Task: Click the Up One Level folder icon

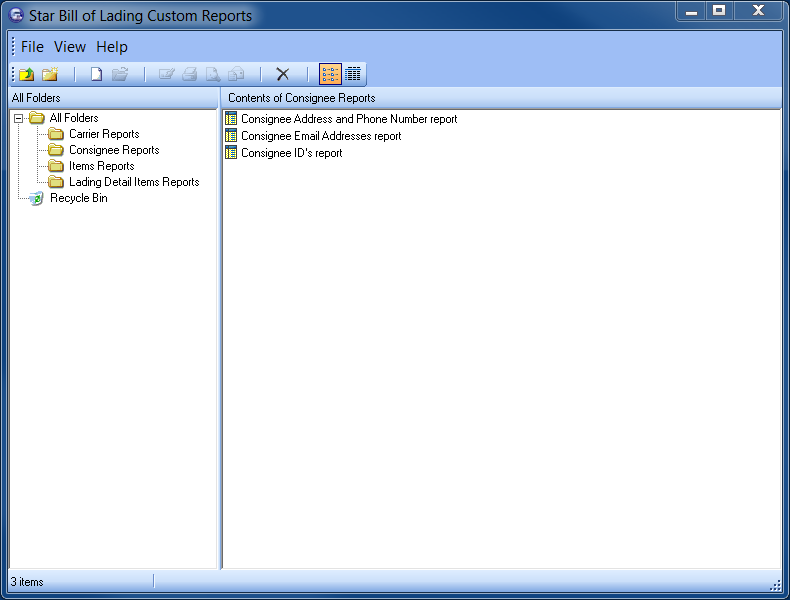Action: [x=26, y=75]
